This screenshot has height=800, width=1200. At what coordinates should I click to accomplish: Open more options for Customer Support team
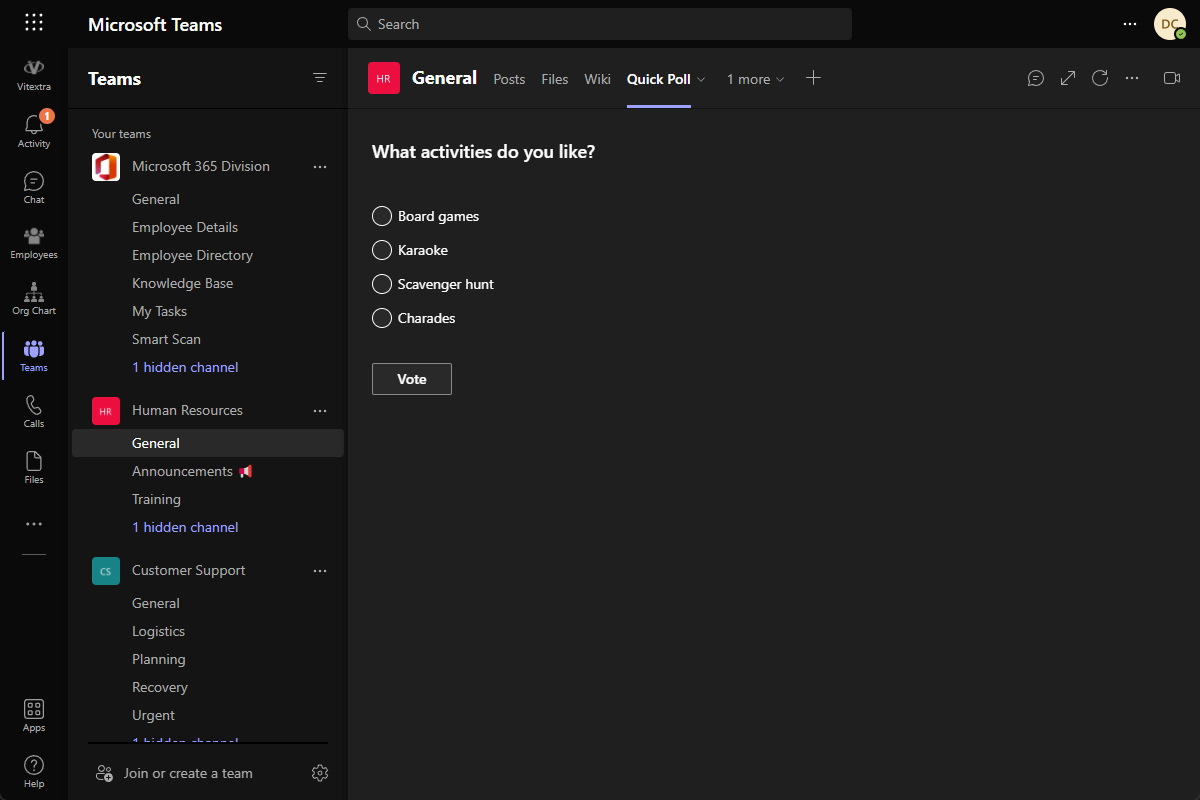coord(320,571)
